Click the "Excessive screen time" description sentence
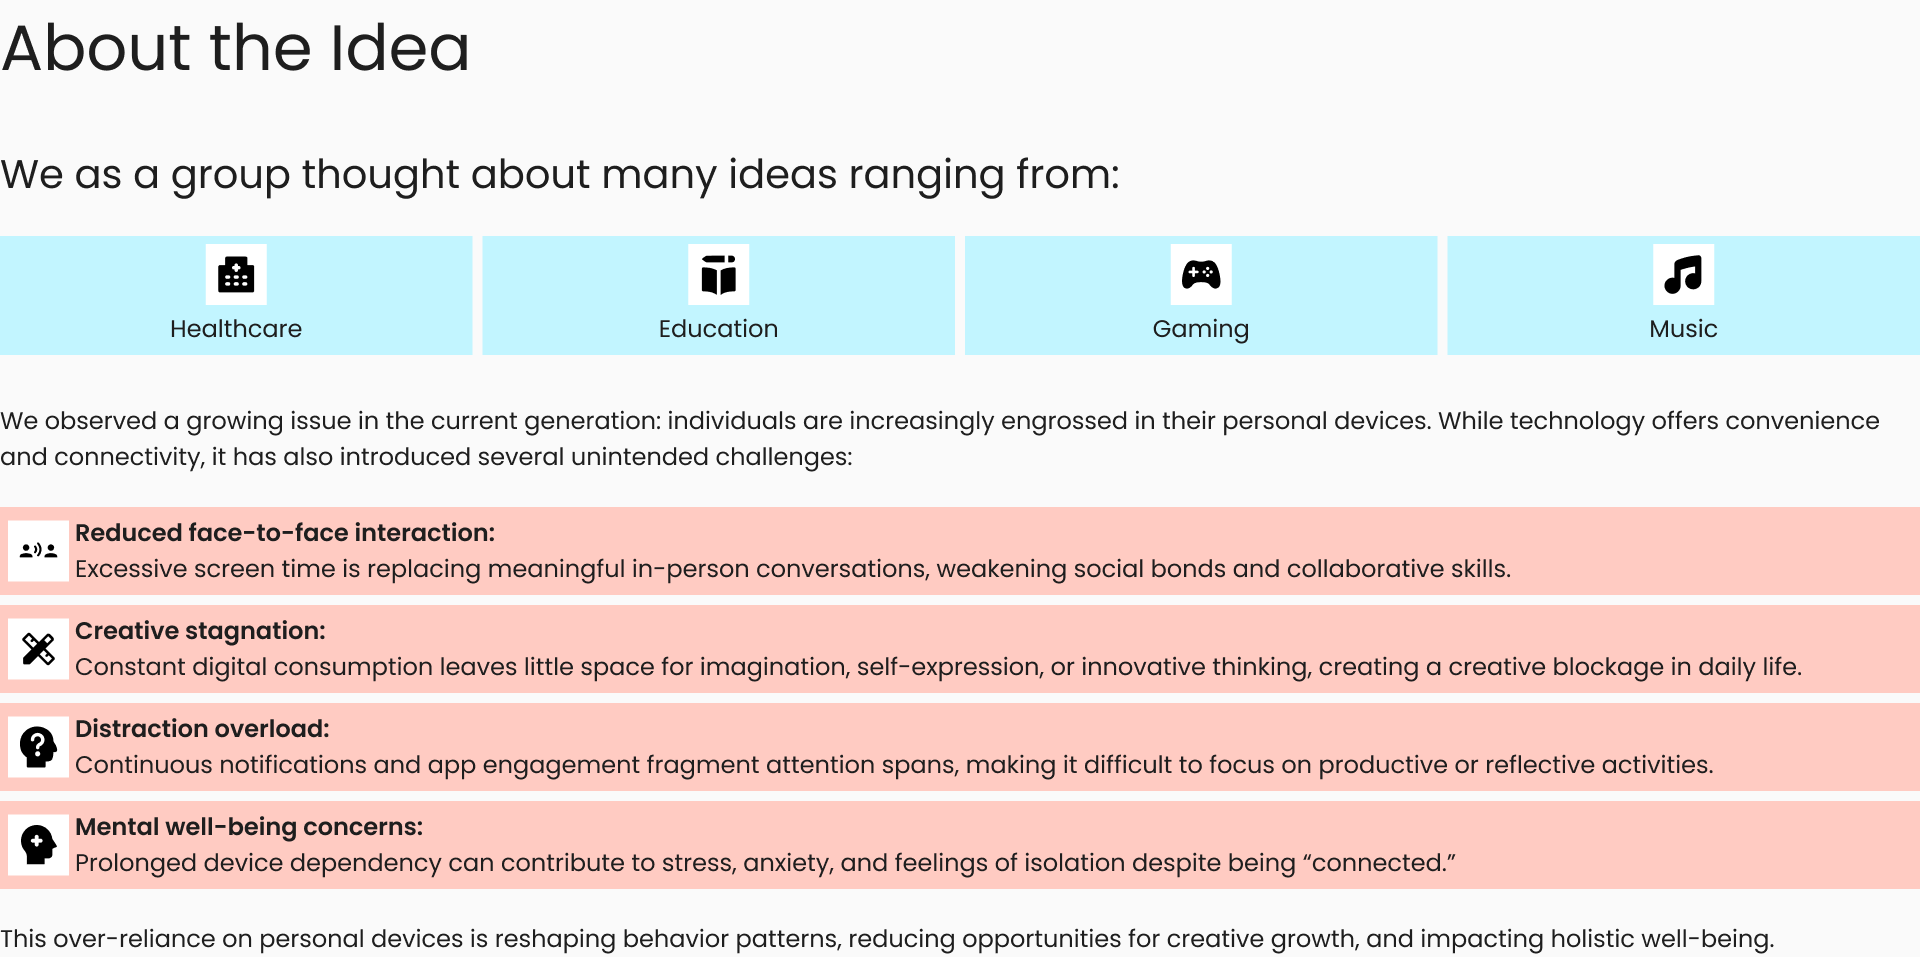The height and width of the screenshot is (957, 1920). 792,569
